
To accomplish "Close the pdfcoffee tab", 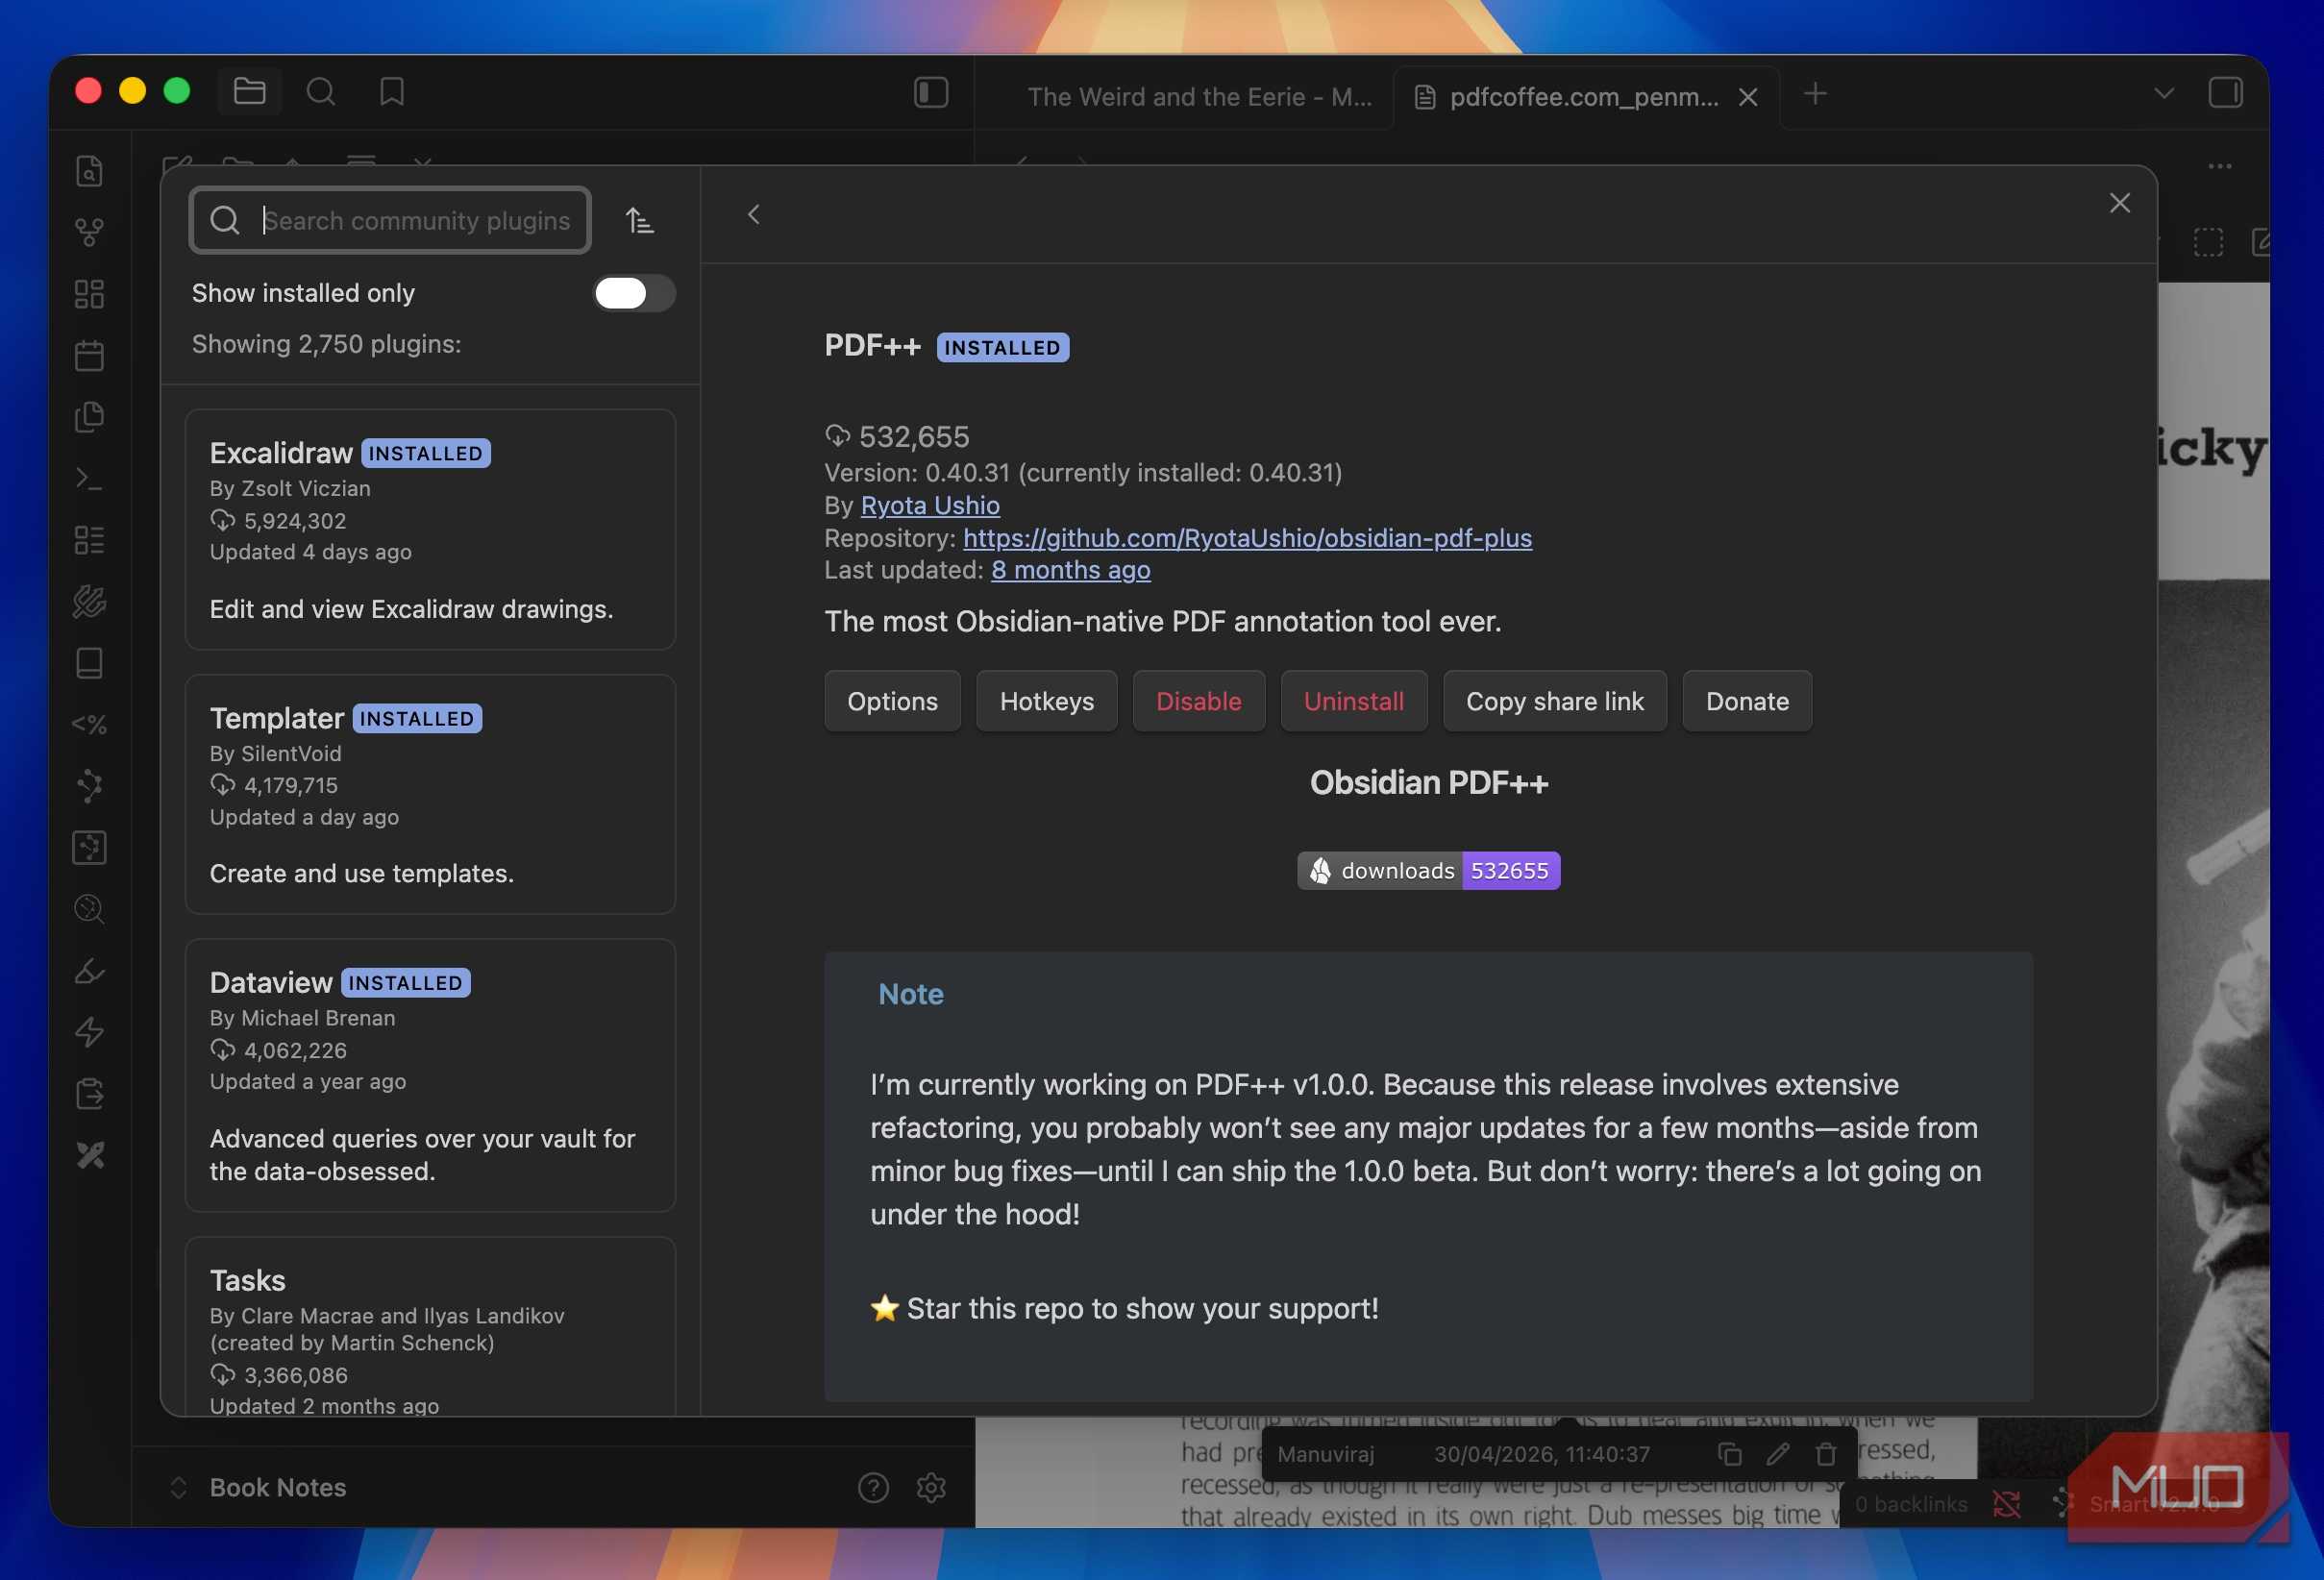I will pyautogui.click(x=1748, y=97).
